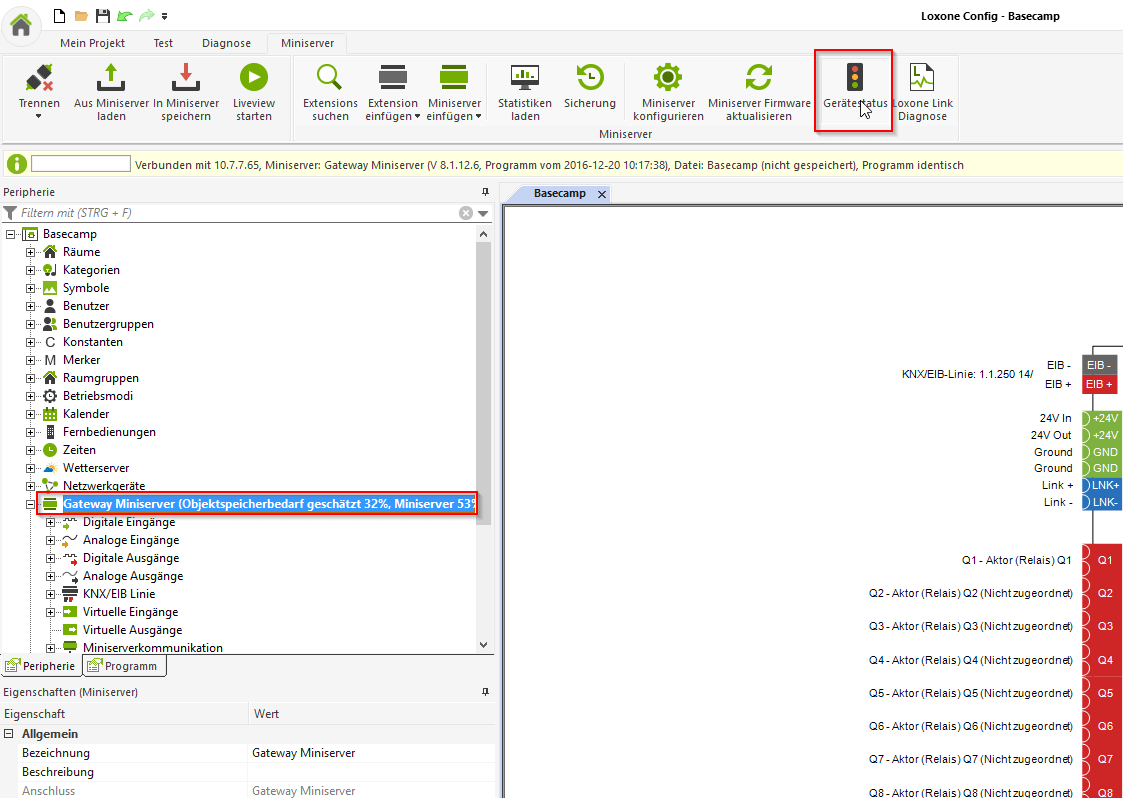Click Extensions suchen magnifier icon
Image resolution: width=1123 pixels, height=798 pixels.
tap(330, 78)
